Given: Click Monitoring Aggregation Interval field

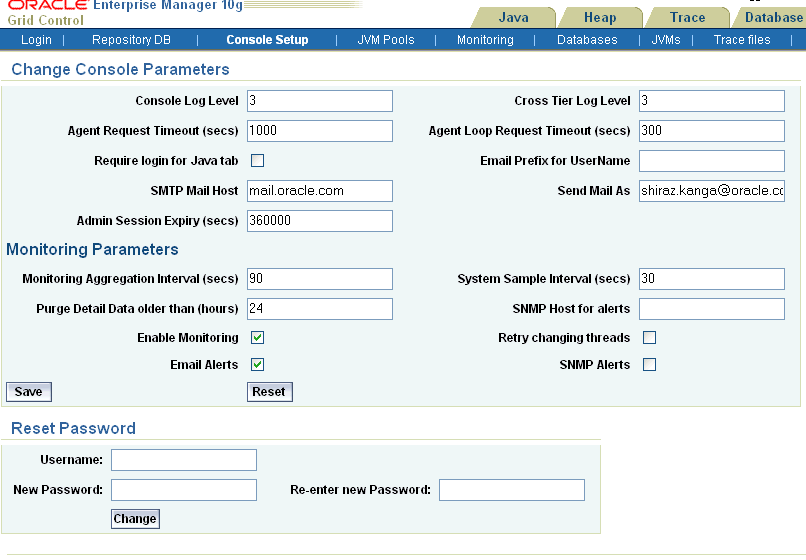Looking at the screenshot, I should pyautogui.click(x=320, y=279).
